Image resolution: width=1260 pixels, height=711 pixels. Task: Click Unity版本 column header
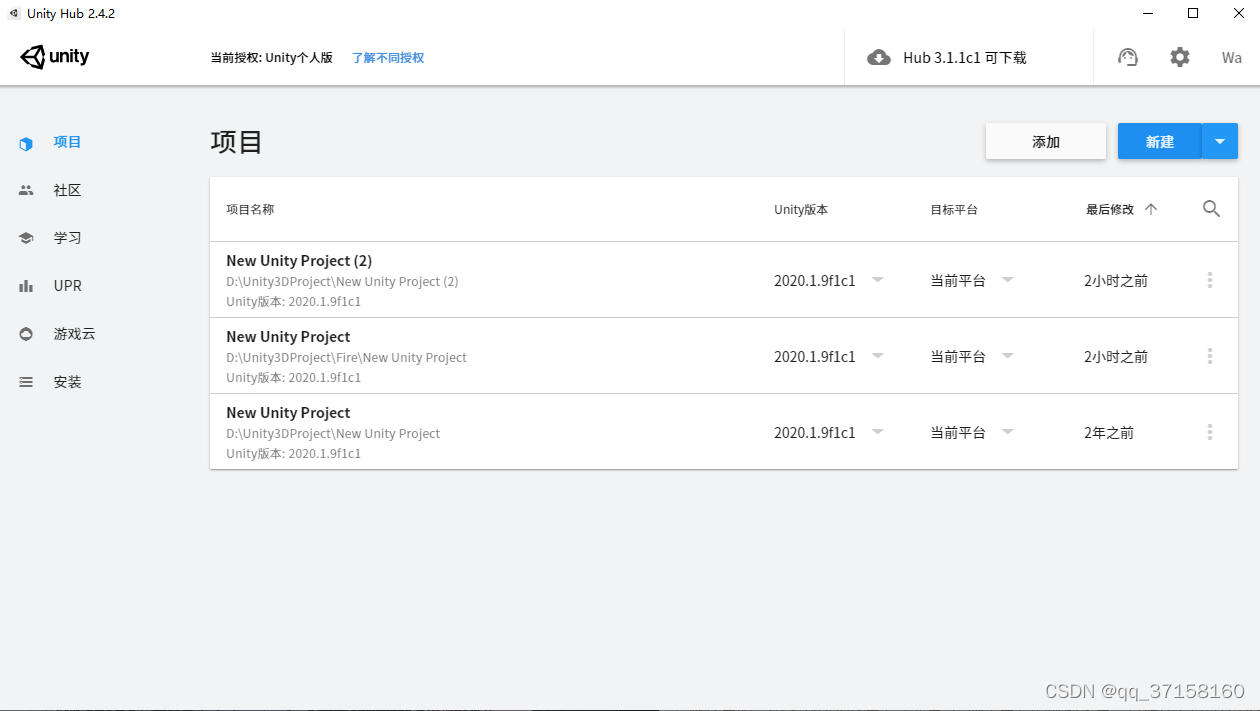[801, 209]
